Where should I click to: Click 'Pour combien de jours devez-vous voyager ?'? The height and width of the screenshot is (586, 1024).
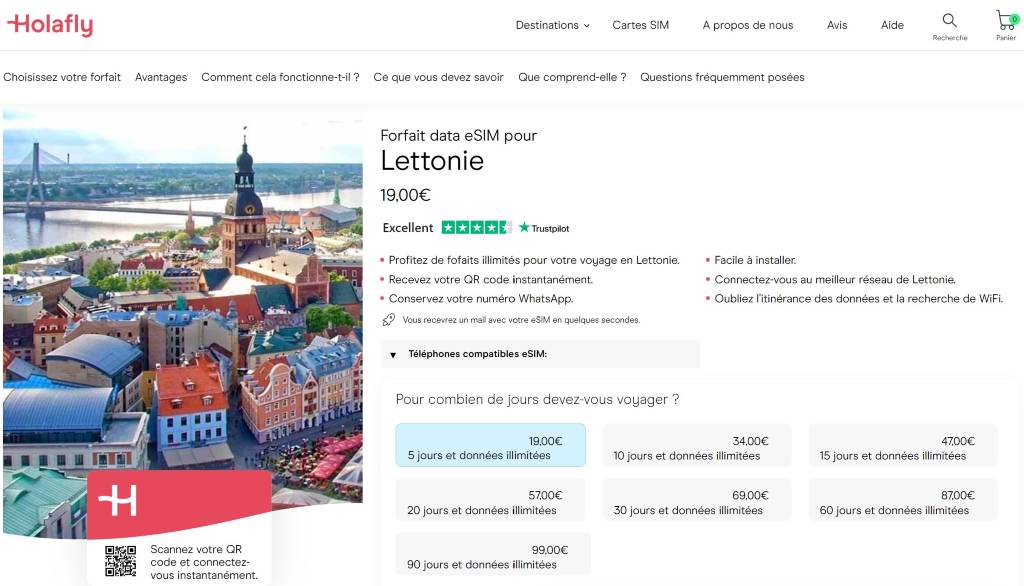click(537, 399)
